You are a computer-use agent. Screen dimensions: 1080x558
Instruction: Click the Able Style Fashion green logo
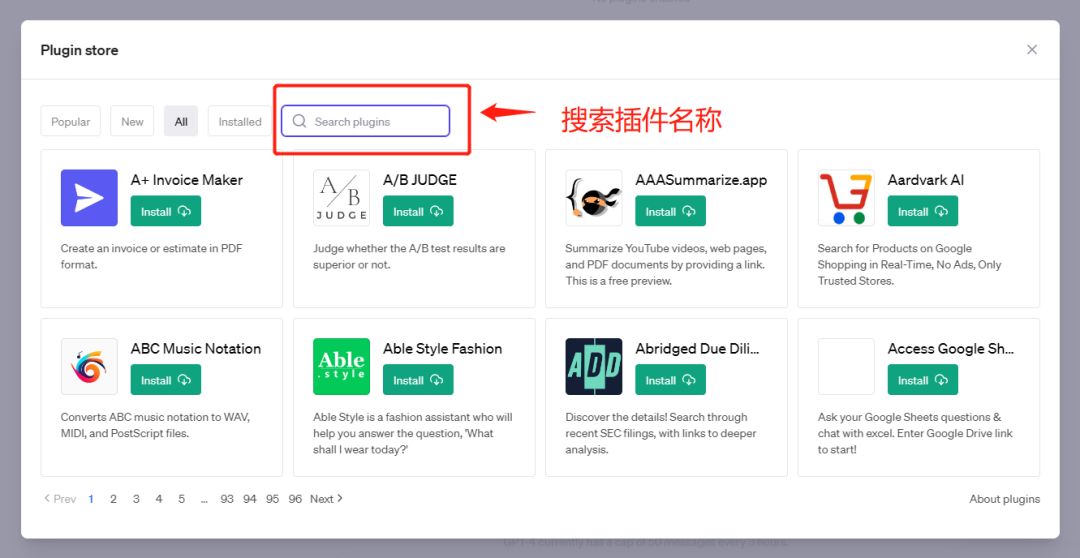click(341, 366)
